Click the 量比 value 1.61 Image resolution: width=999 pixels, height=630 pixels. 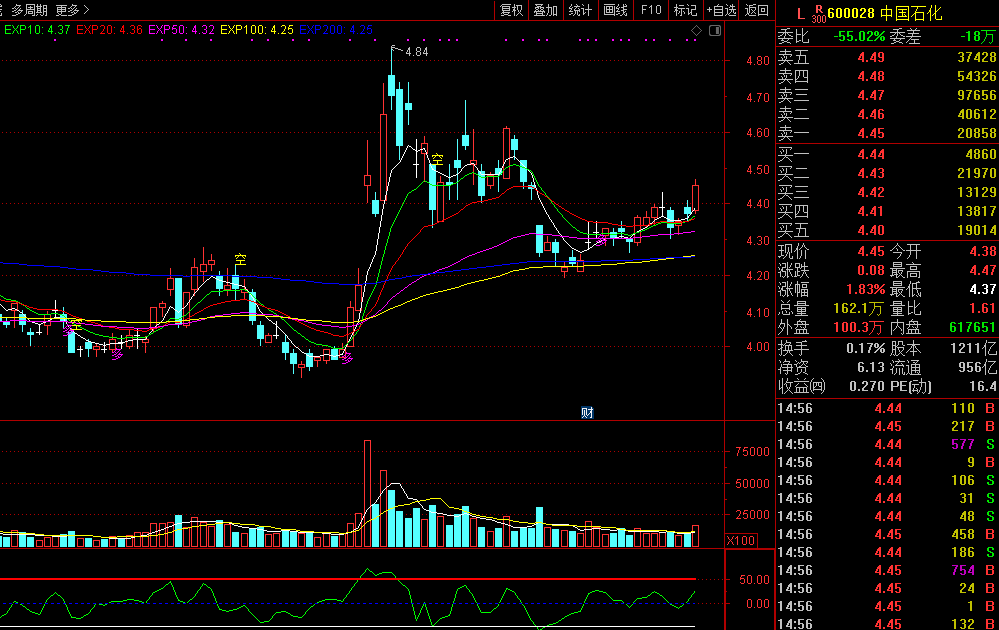tap(983, 308)
